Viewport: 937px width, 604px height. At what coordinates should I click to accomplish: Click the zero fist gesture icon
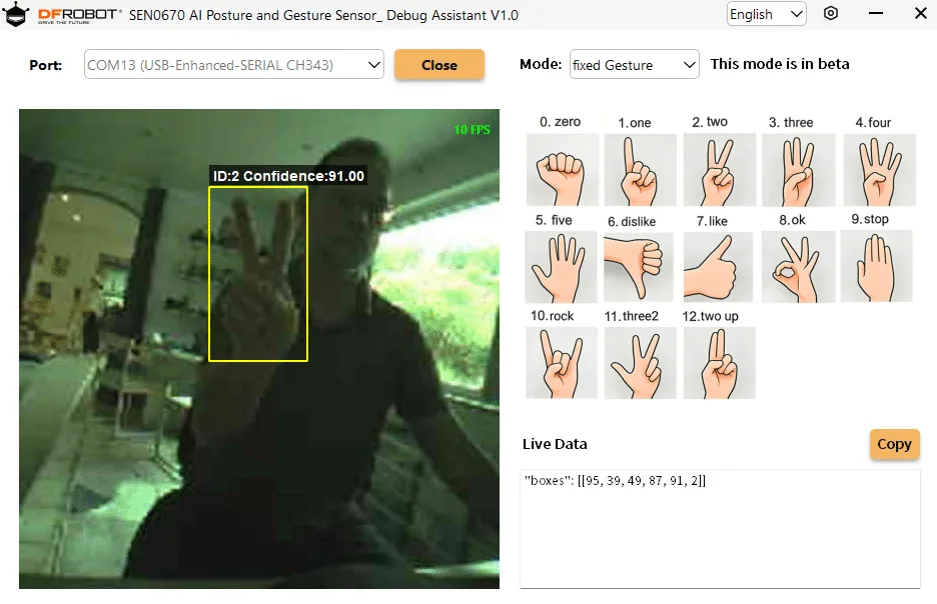562,170
